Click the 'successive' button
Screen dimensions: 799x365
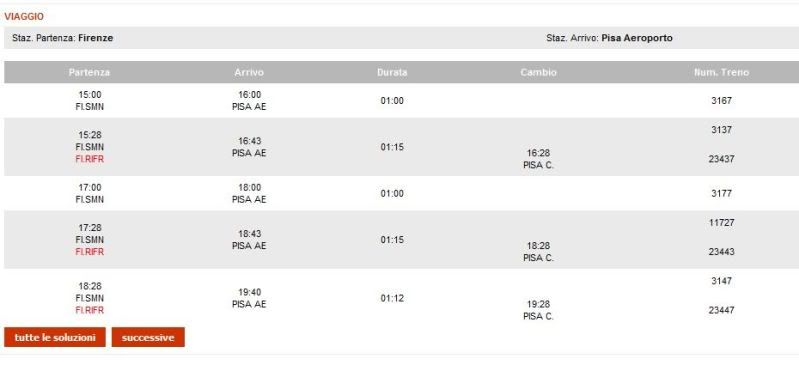click(x=148, y=337)
